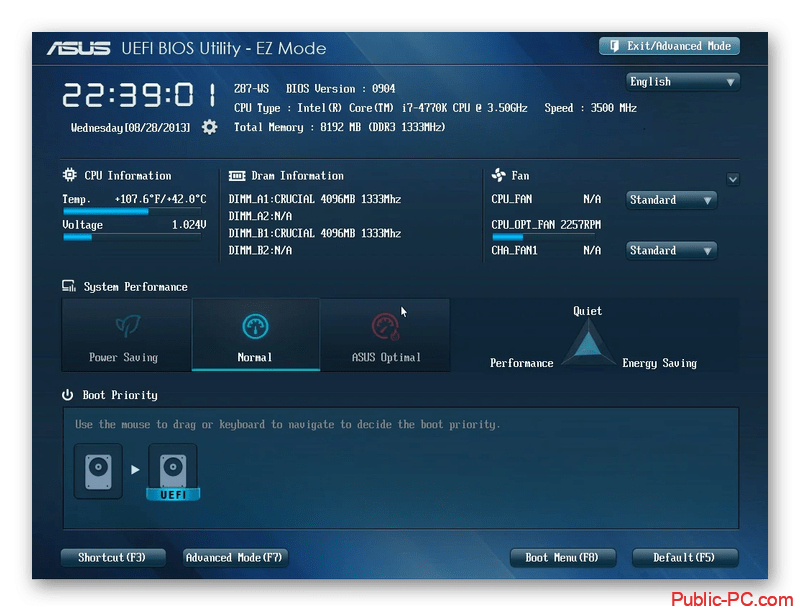Click the Dram Information memory icon

coord(237,175)
